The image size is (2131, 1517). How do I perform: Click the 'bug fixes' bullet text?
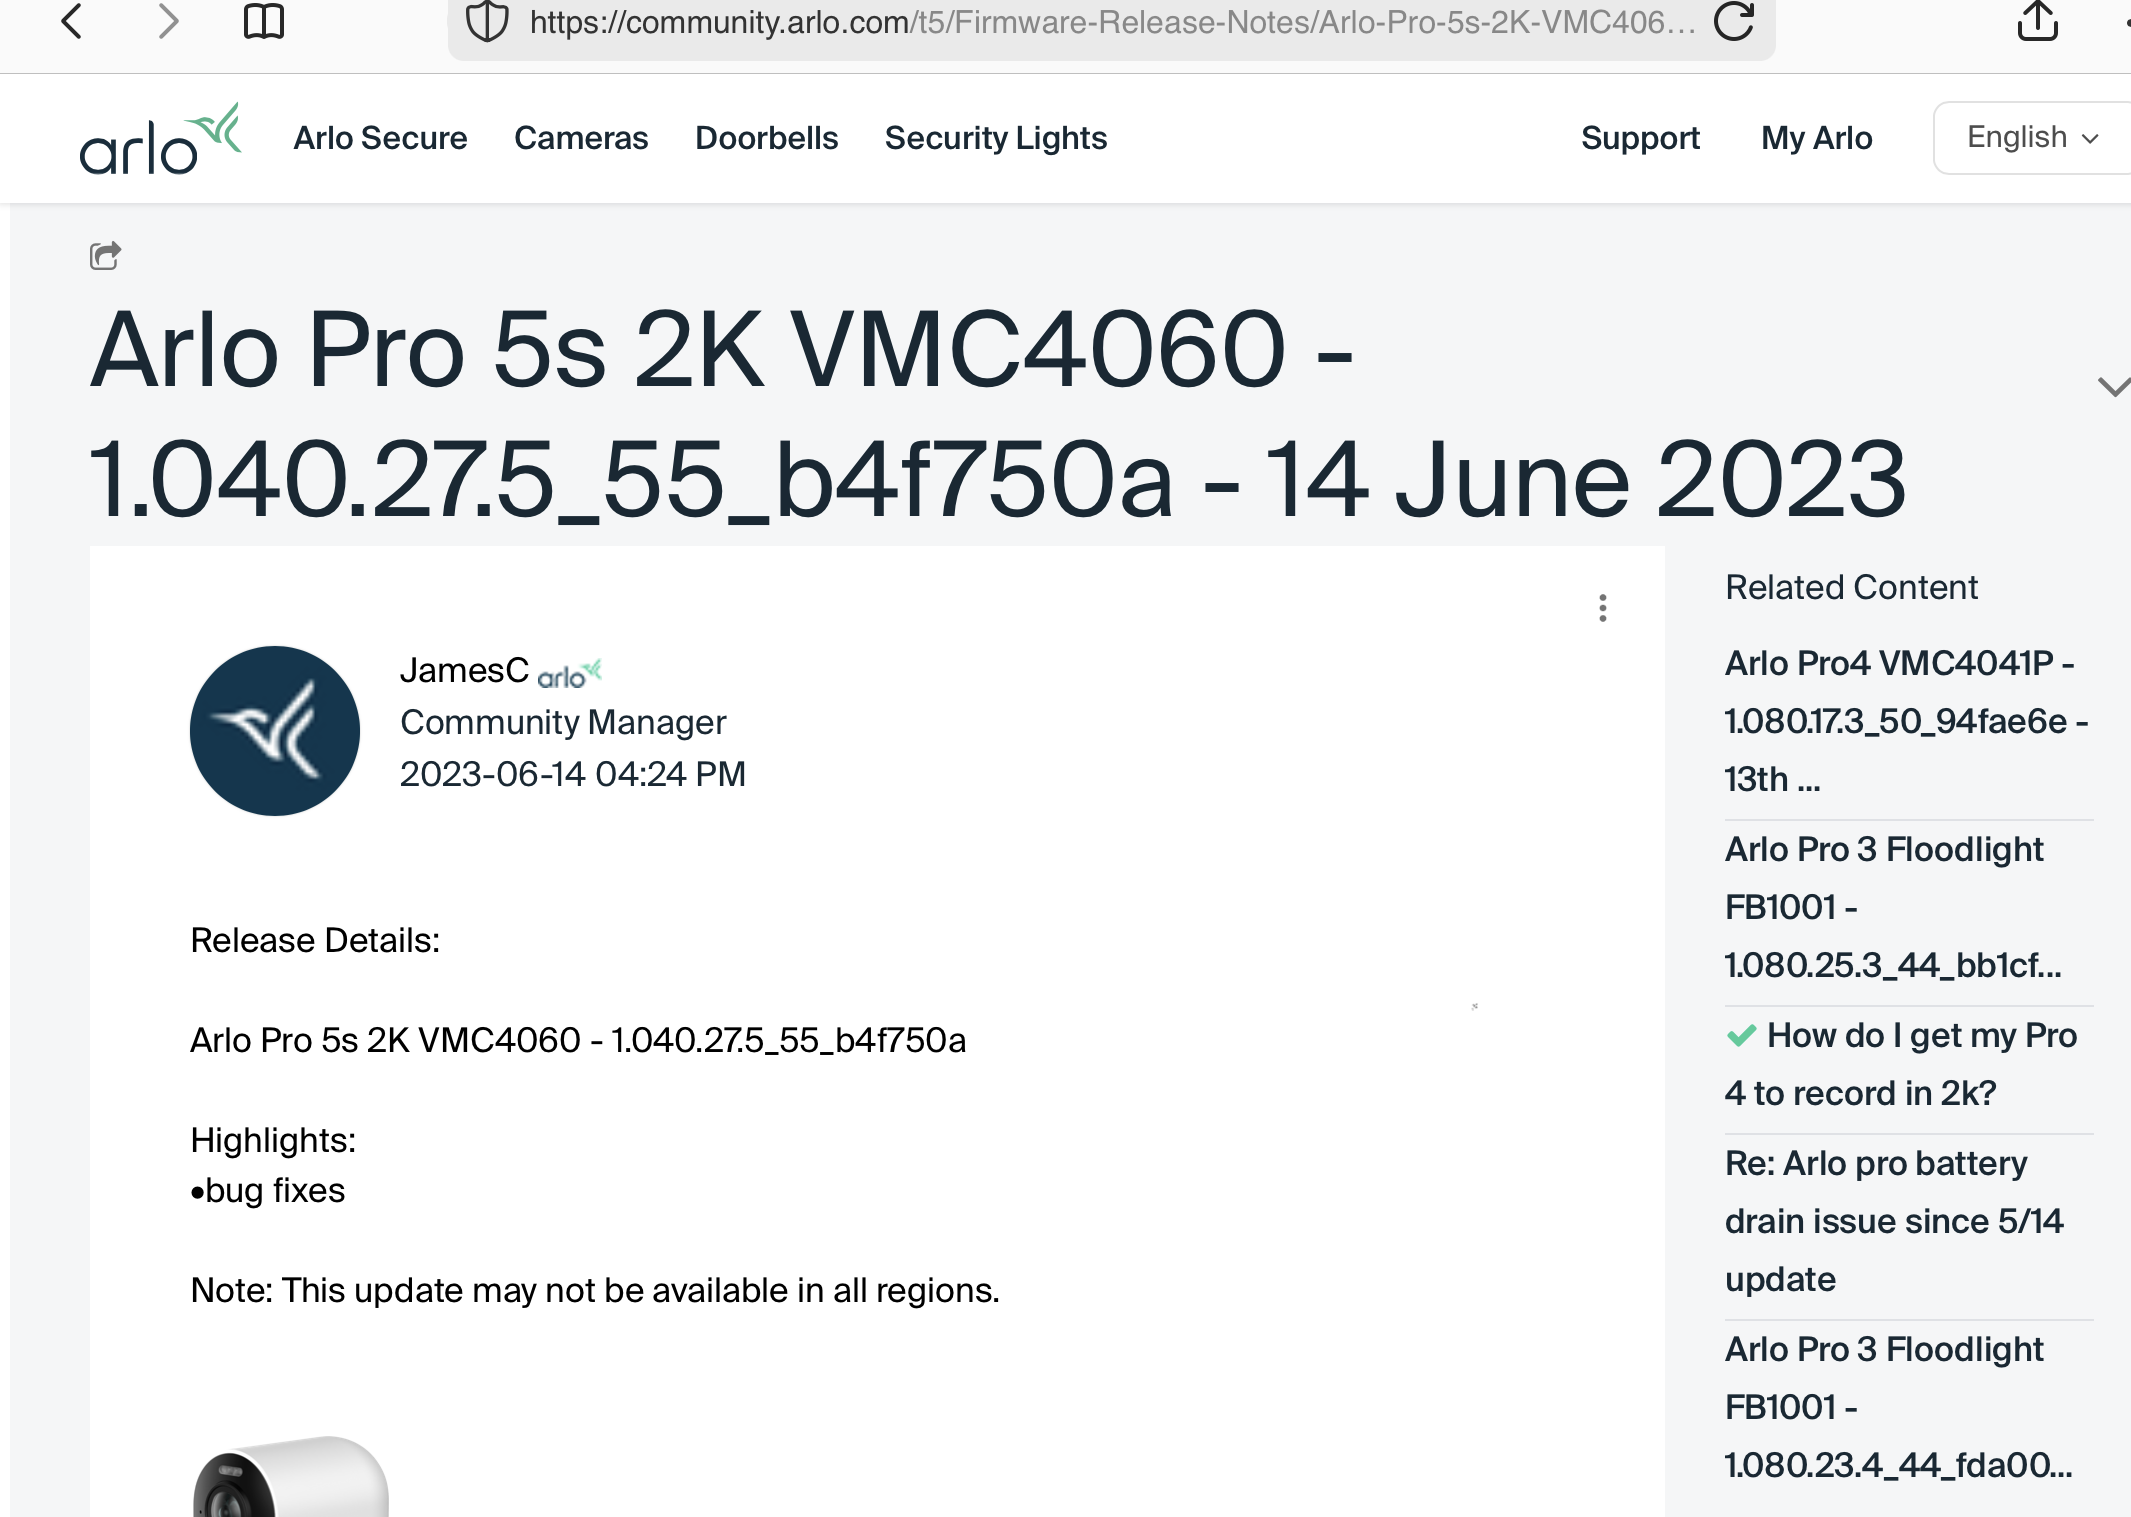[x=267, y=1190]
